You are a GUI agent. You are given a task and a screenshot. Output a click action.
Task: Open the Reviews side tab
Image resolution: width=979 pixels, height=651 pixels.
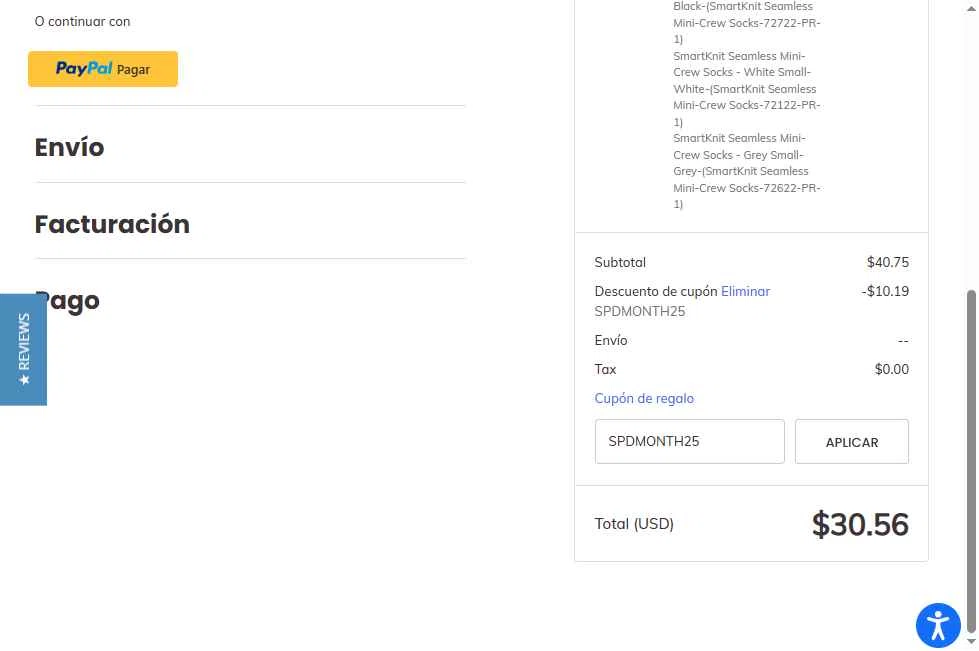pos(23,350)
